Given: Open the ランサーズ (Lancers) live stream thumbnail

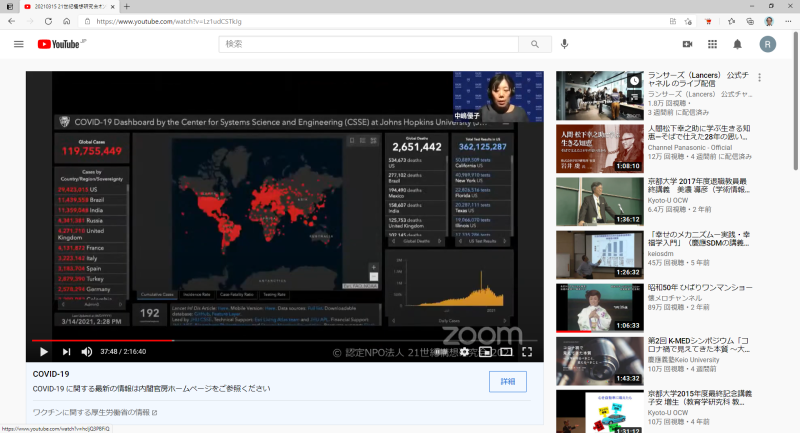Looking at the screenshot, I should [x=599, y=95].
